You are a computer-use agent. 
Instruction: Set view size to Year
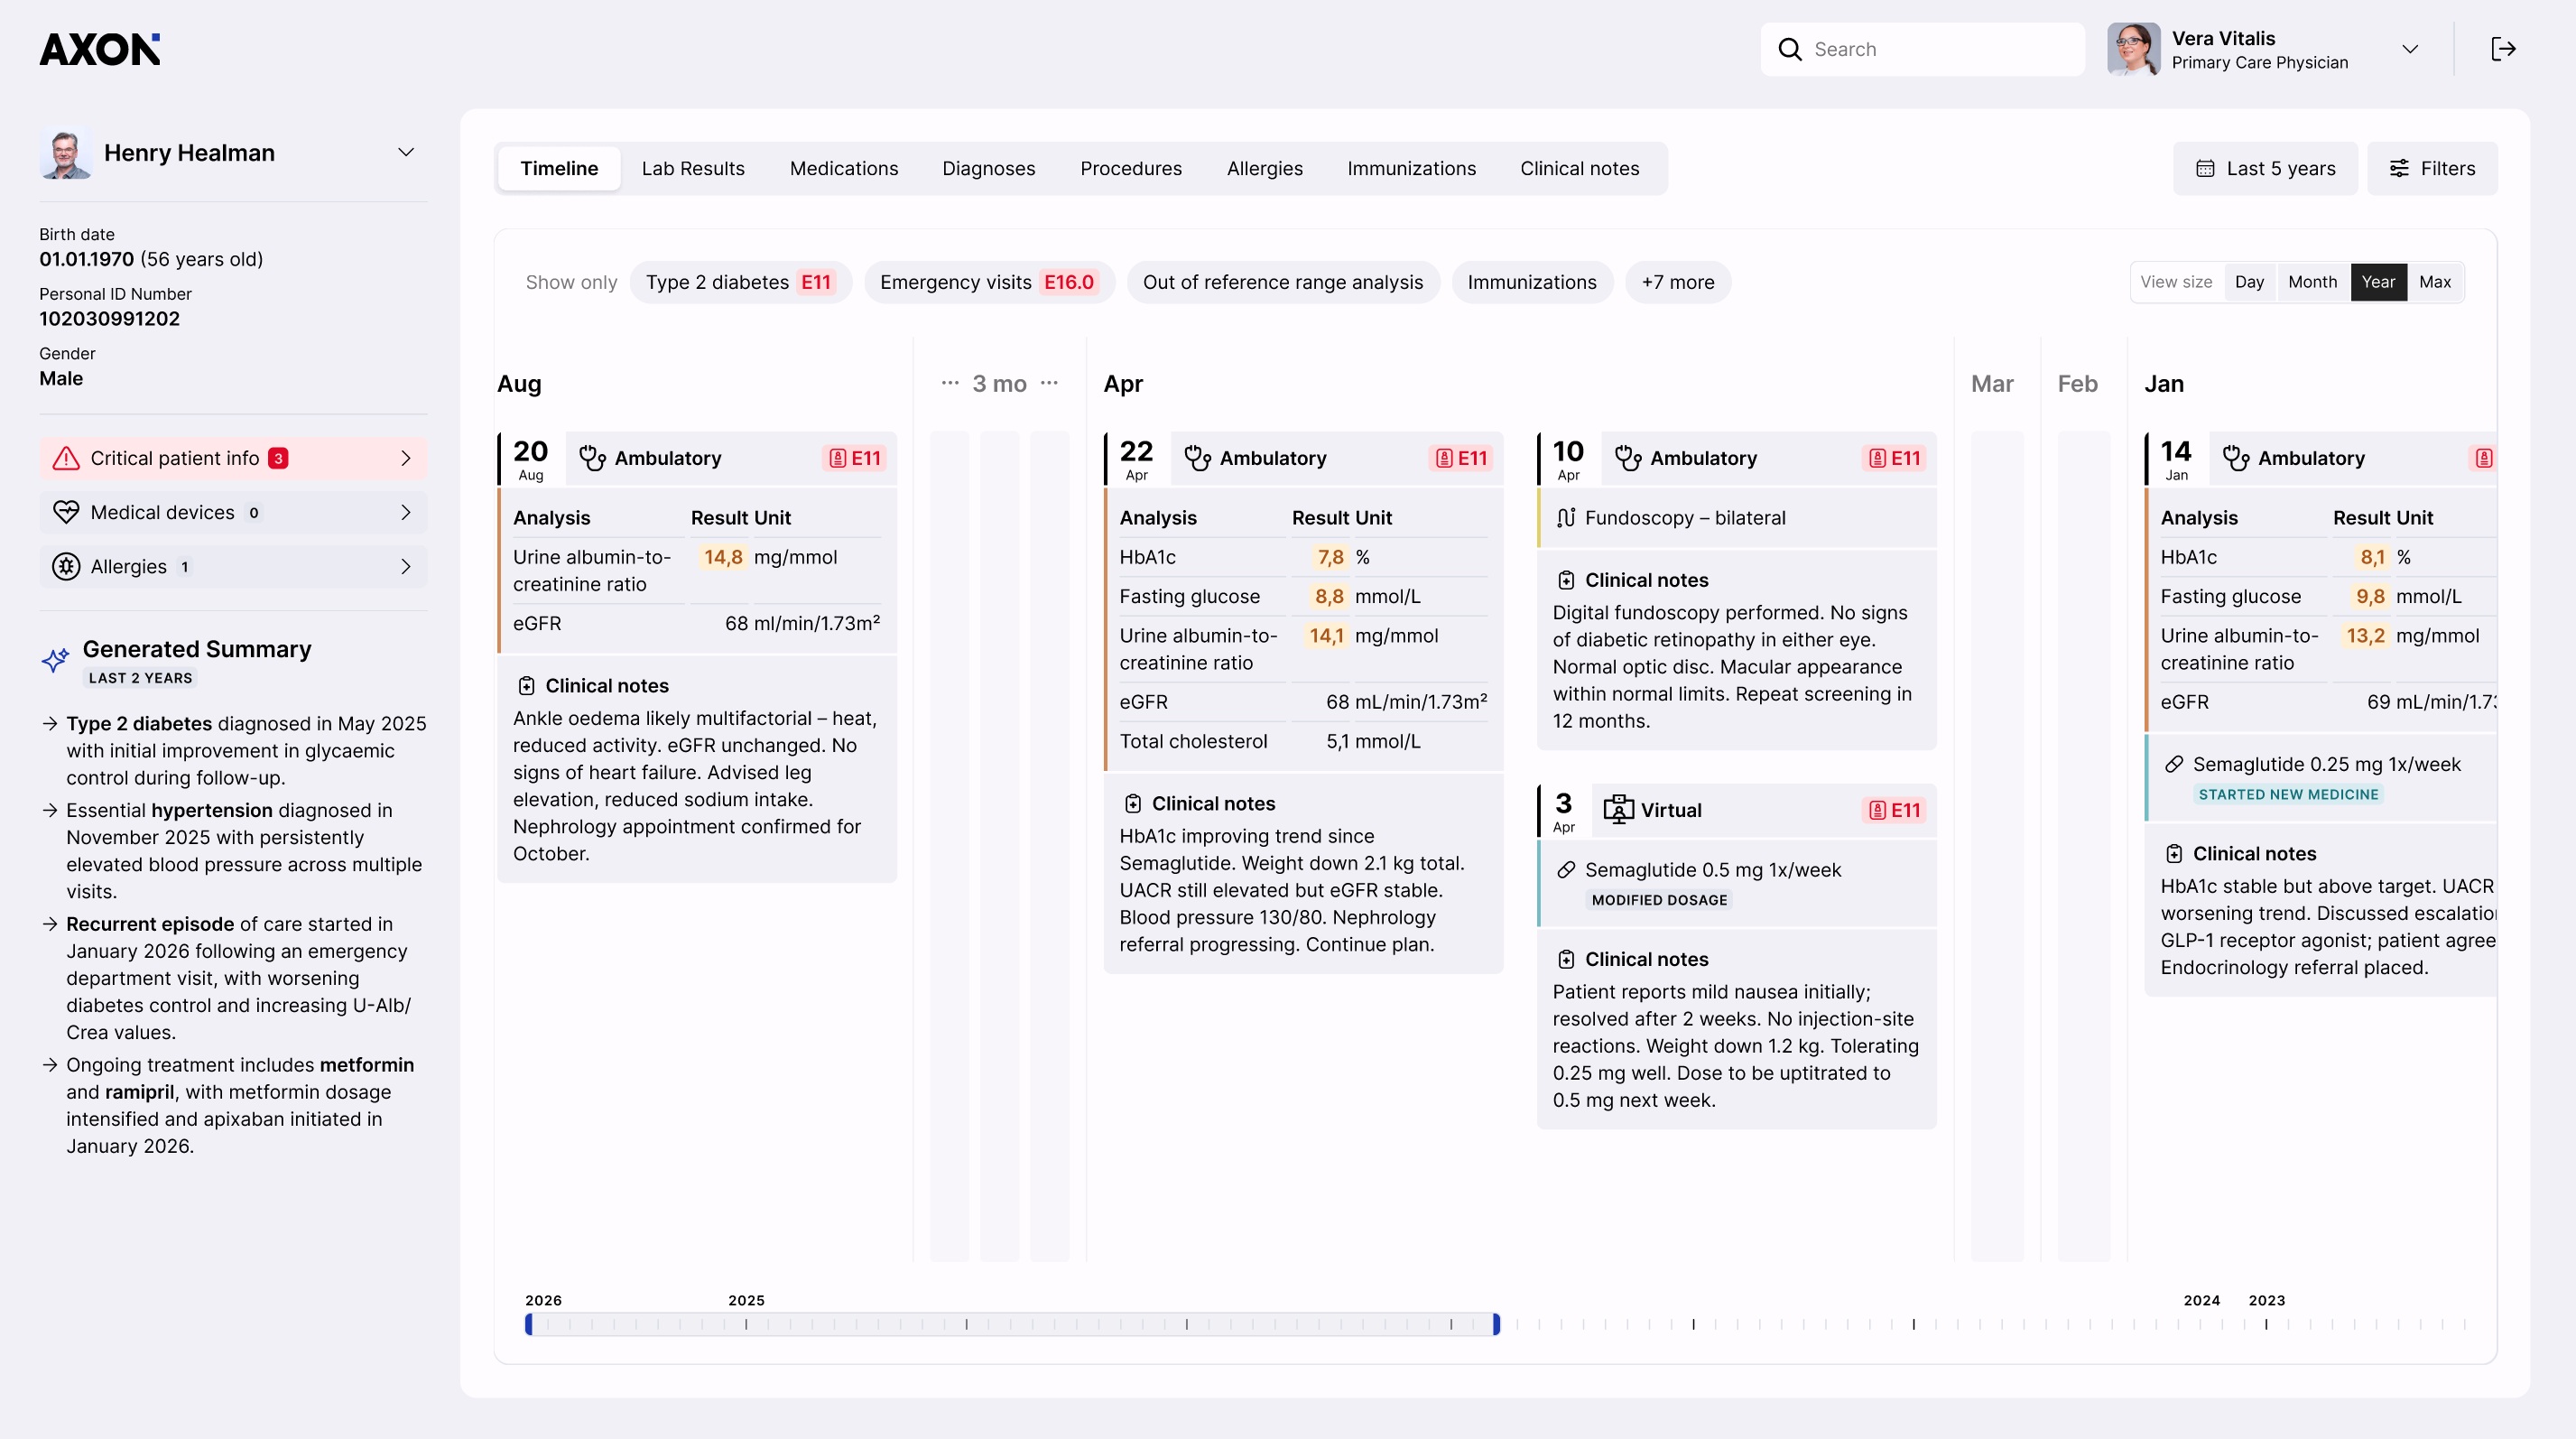coord(2378,282)
